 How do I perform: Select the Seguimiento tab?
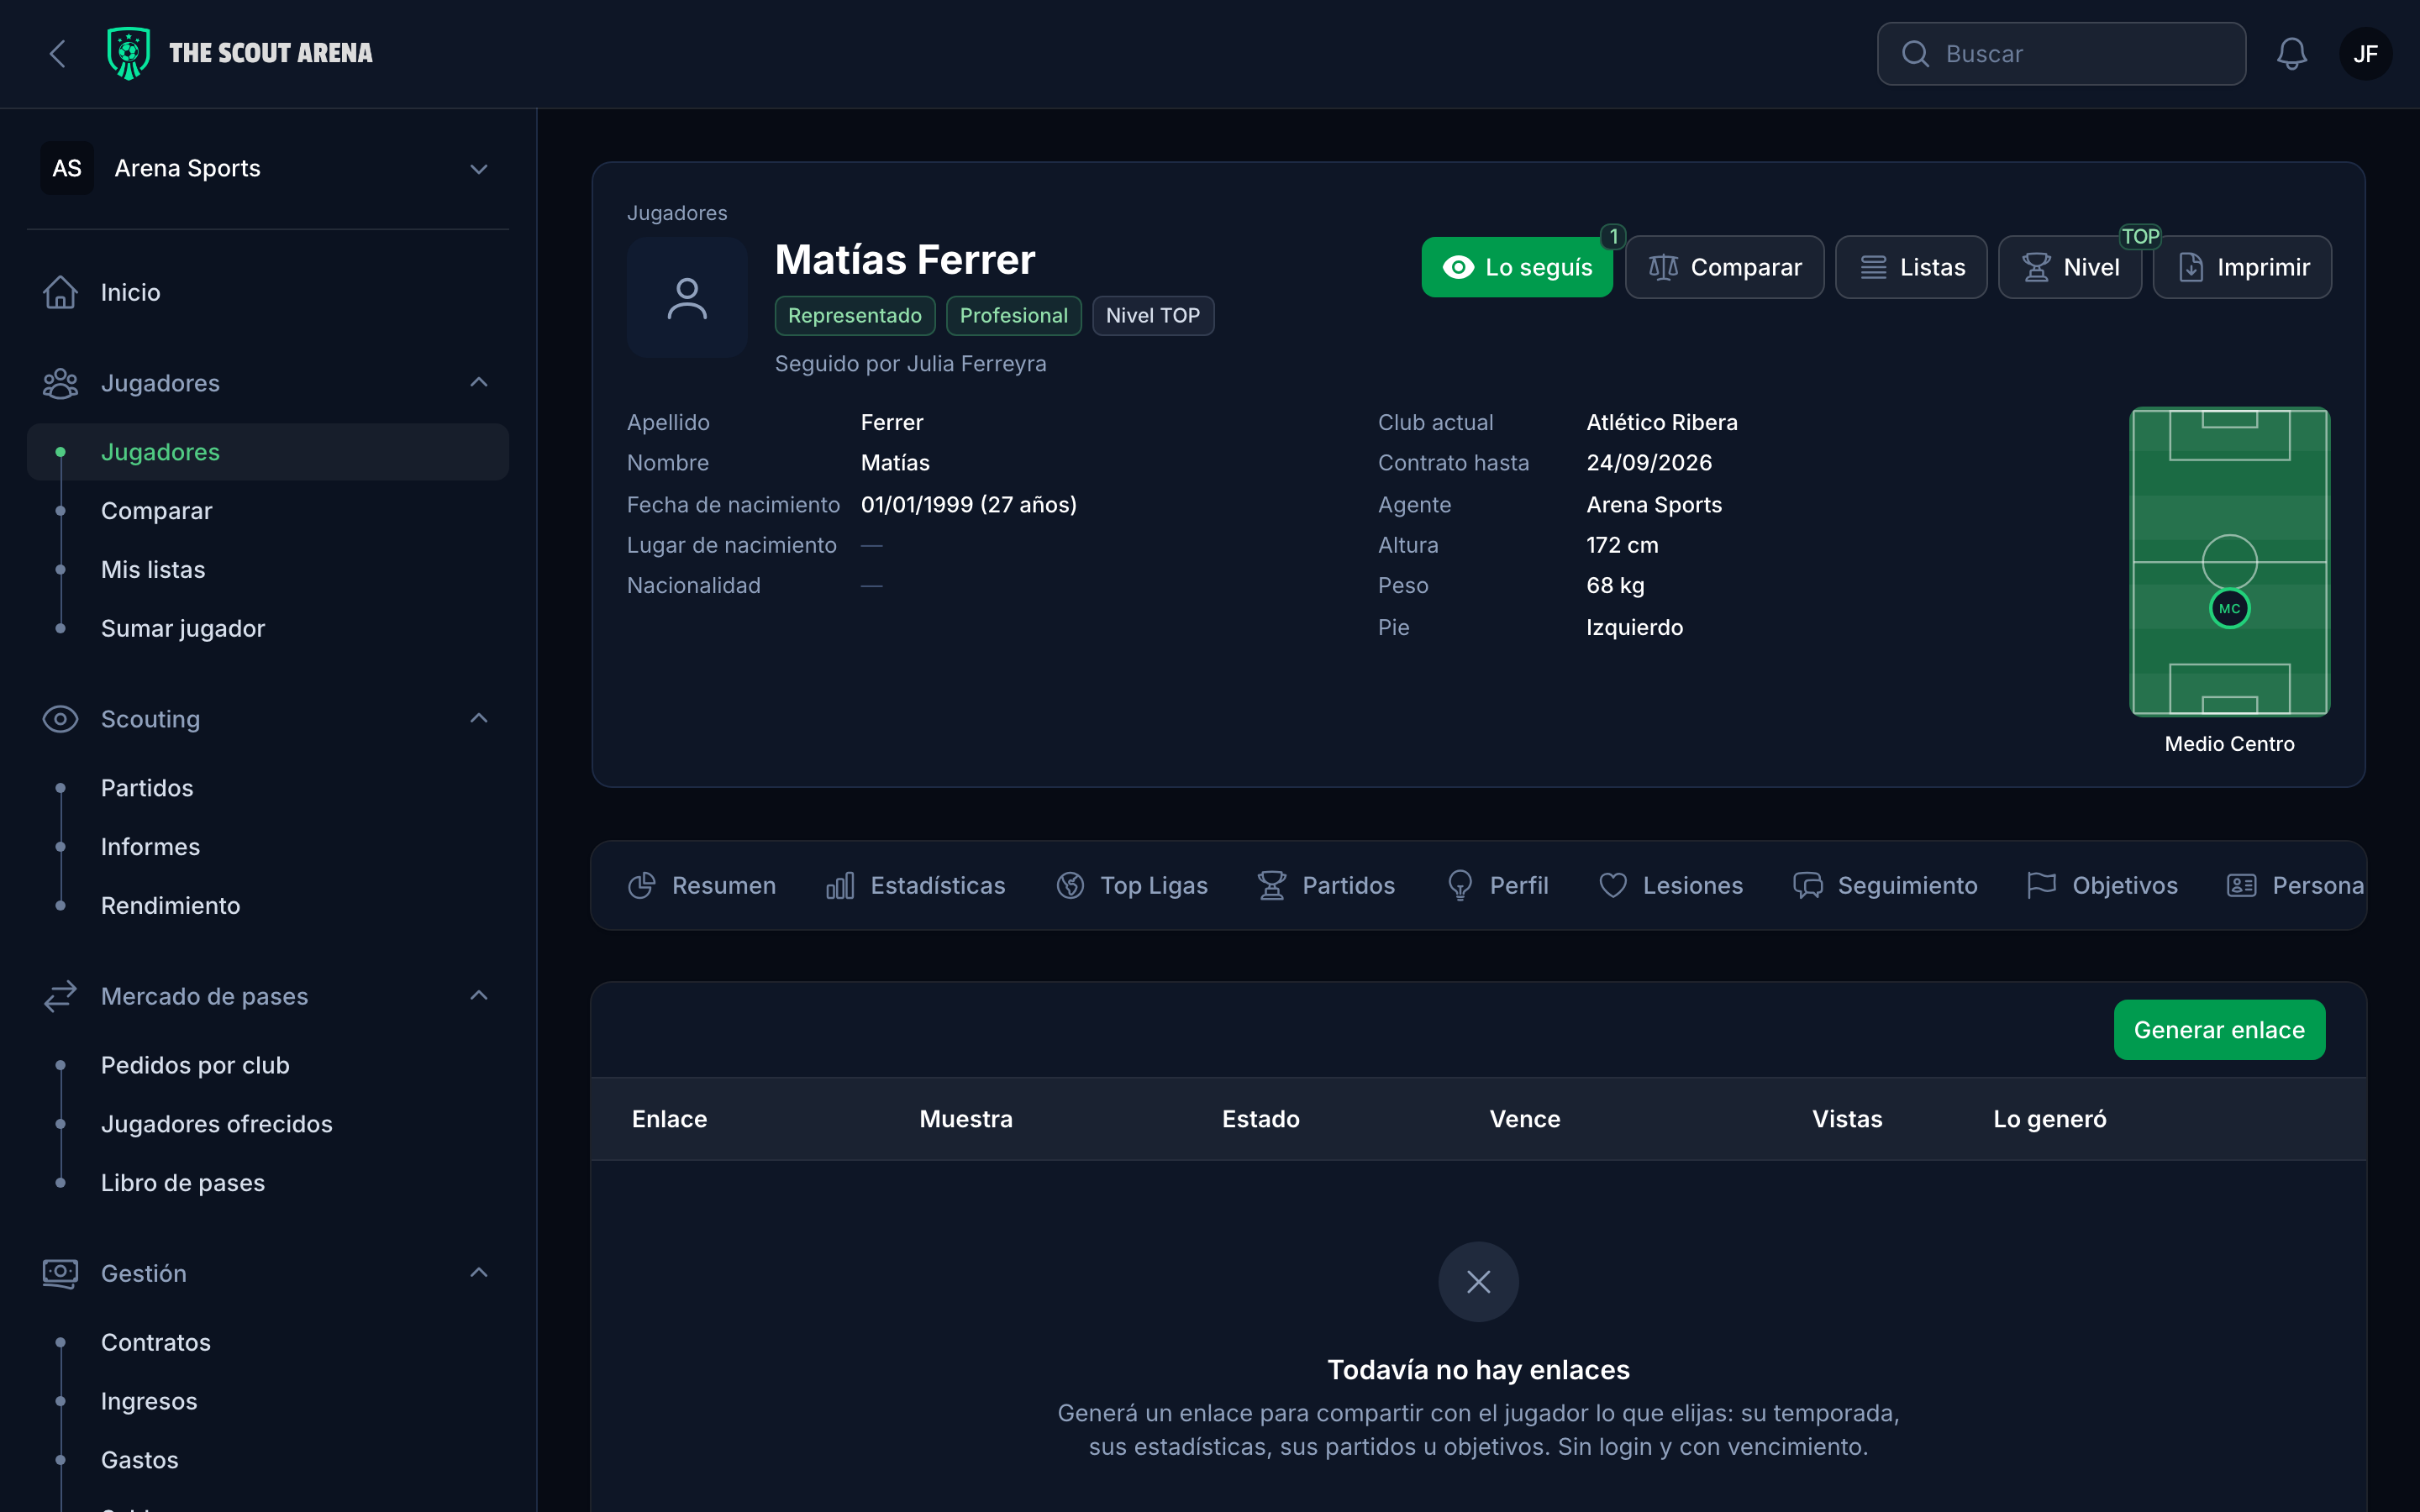[x=1885, y=885]
